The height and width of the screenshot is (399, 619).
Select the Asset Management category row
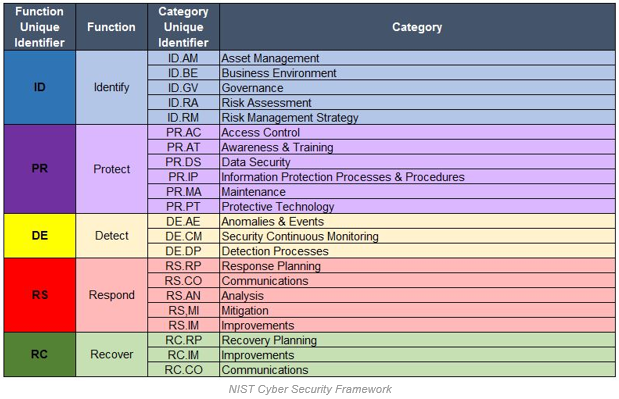417,58
